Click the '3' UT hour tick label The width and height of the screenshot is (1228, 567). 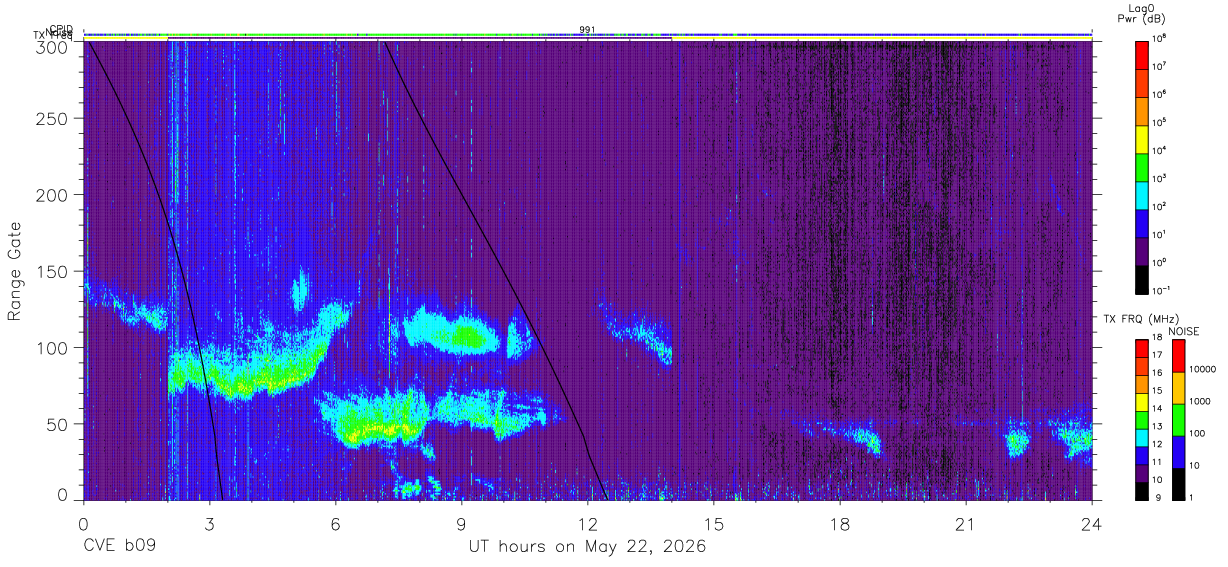210,523
